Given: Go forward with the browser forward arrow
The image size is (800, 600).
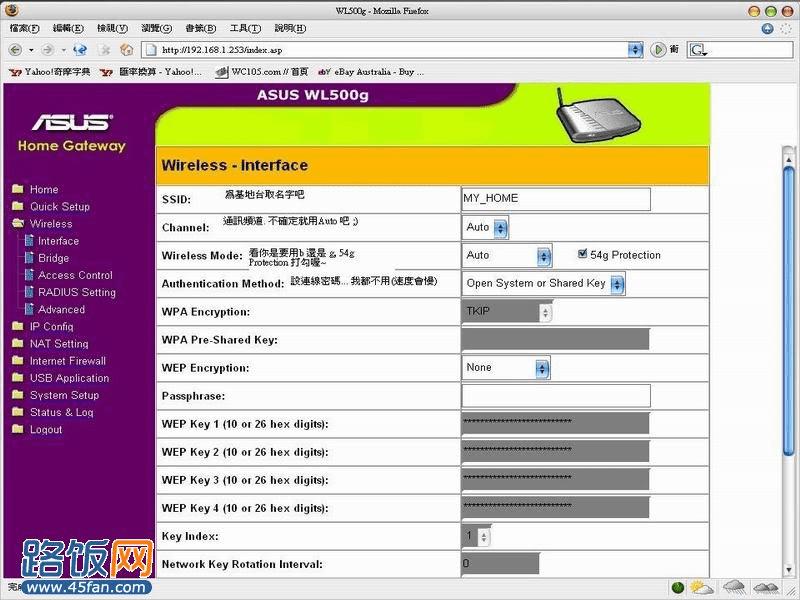Looking at the screenshot, I should click(x=47, y=49).
